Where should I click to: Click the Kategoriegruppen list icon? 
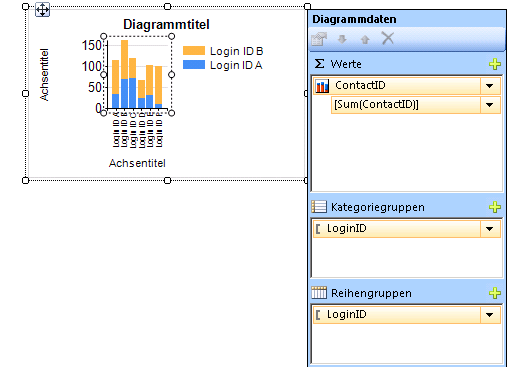319,207
